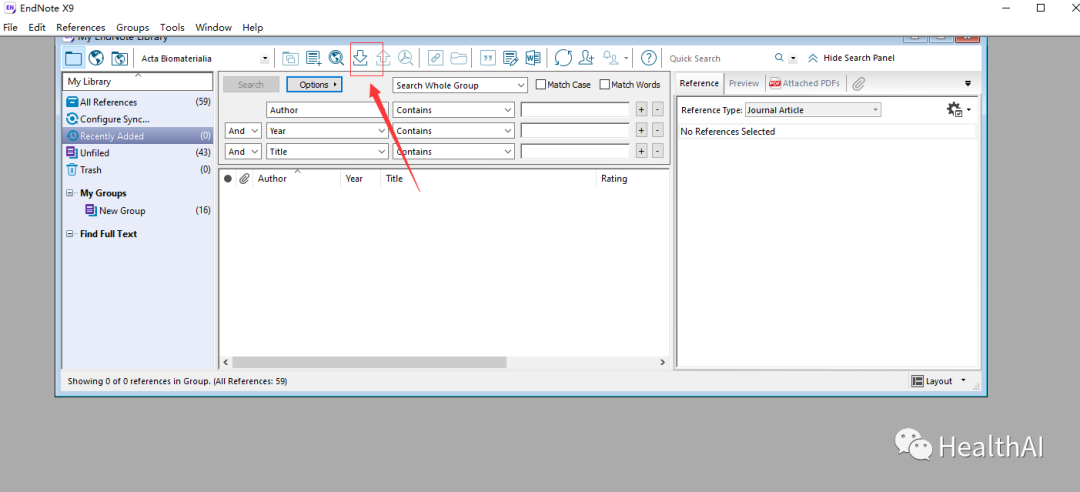The height and width of the screenshot is (492, 1080).
Task: Open the And operator for Year row
Action: [244, 130]
